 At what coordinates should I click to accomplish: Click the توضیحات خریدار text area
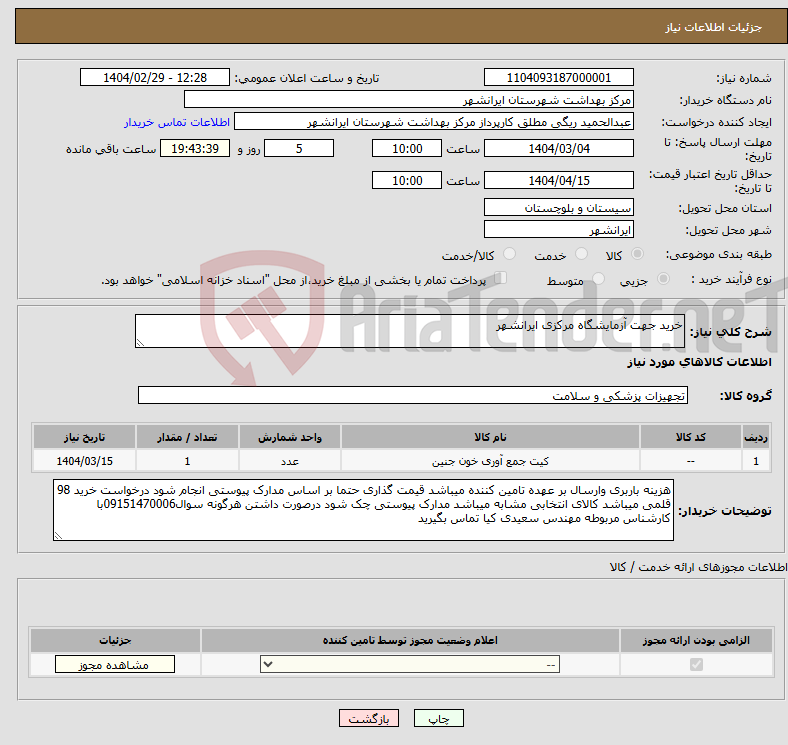(363, 510)
